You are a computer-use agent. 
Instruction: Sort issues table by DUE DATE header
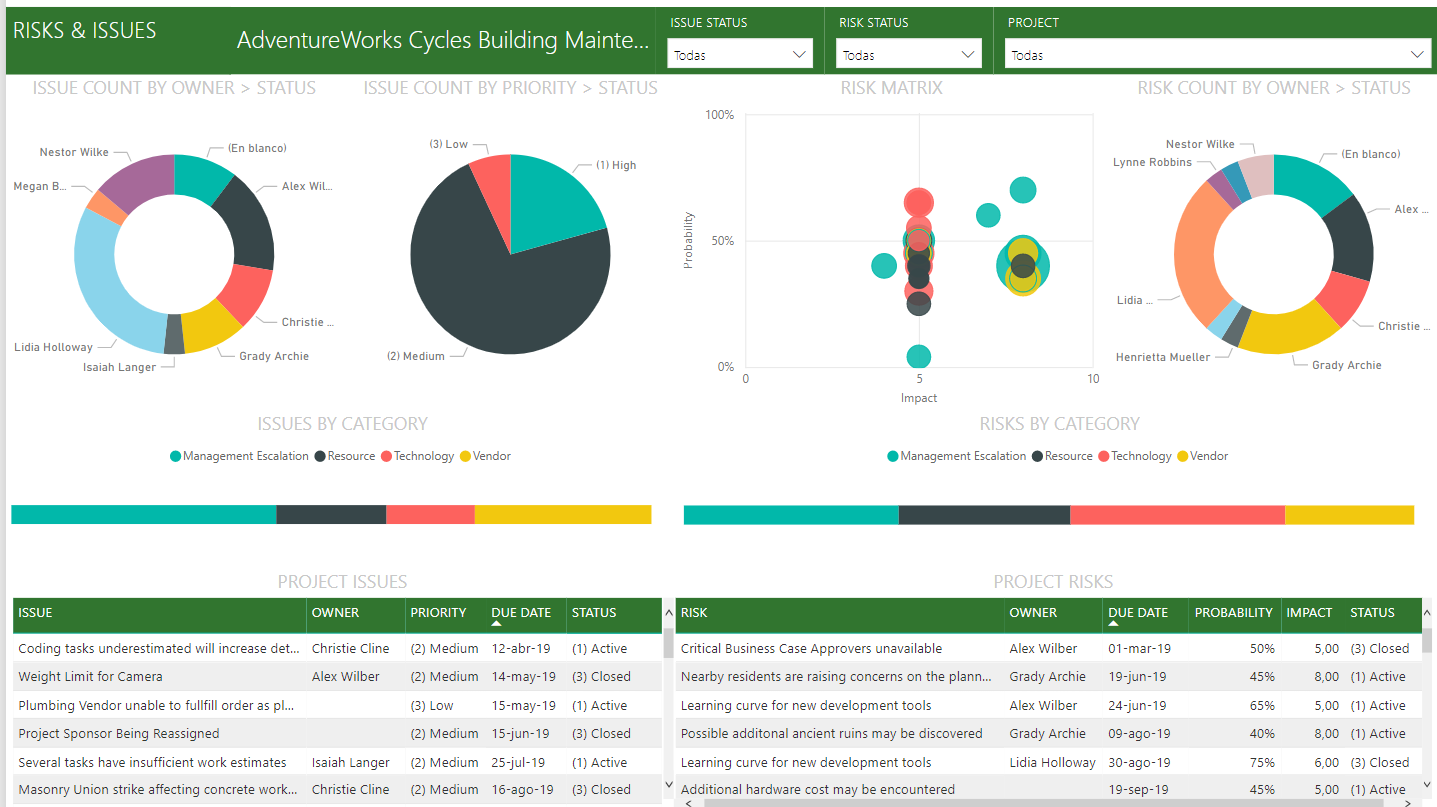coord(525,613)
